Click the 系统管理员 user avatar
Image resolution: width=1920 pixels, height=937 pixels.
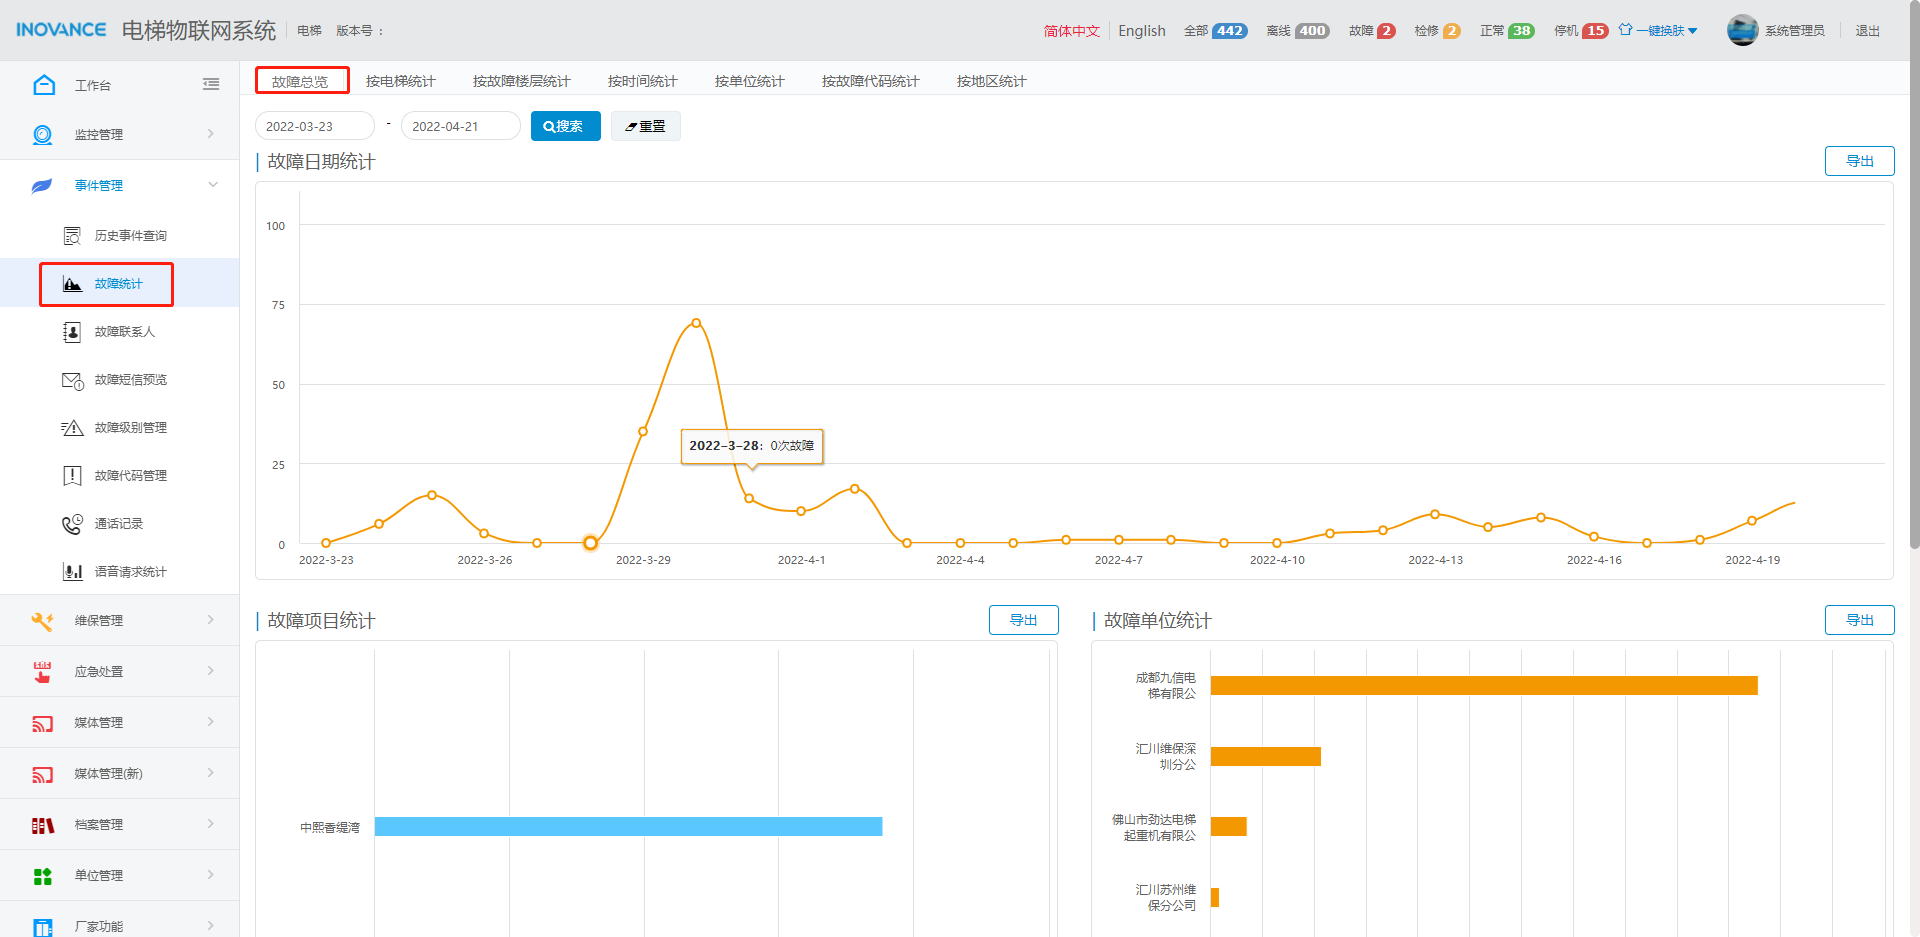pyautogui.click(x=1742, y=30)
